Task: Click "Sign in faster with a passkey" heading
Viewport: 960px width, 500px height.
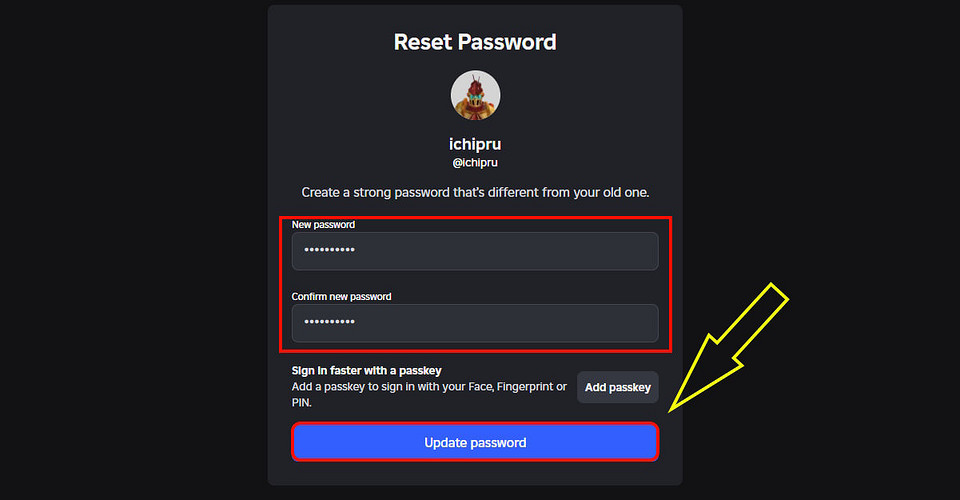Action: coord(366,371)
